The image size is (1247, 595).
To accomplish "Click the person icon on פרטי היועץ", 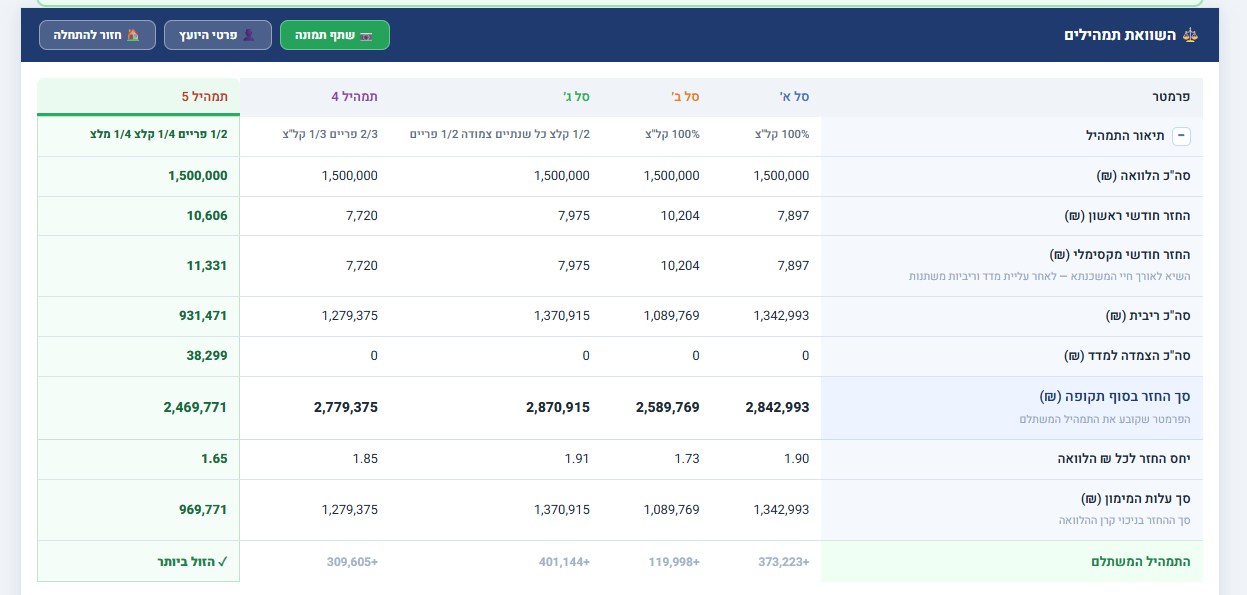I will 249,35.
